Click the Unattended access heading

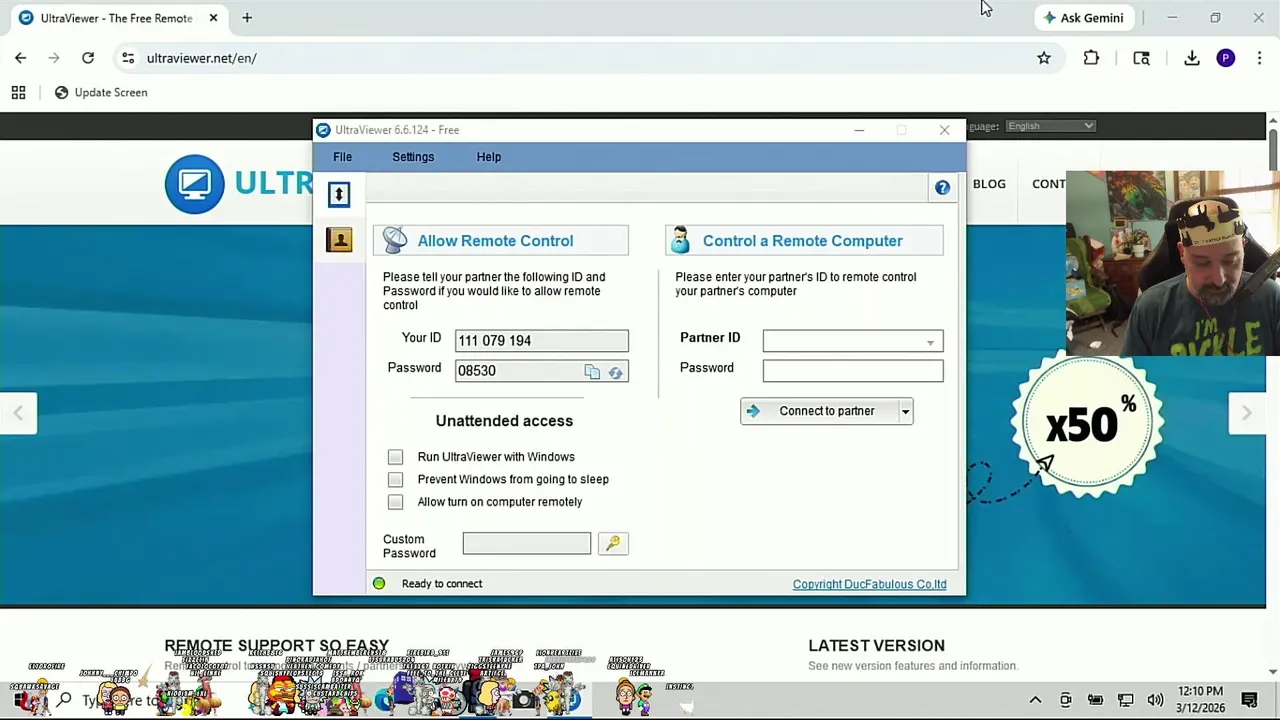[x=504, y=421]
